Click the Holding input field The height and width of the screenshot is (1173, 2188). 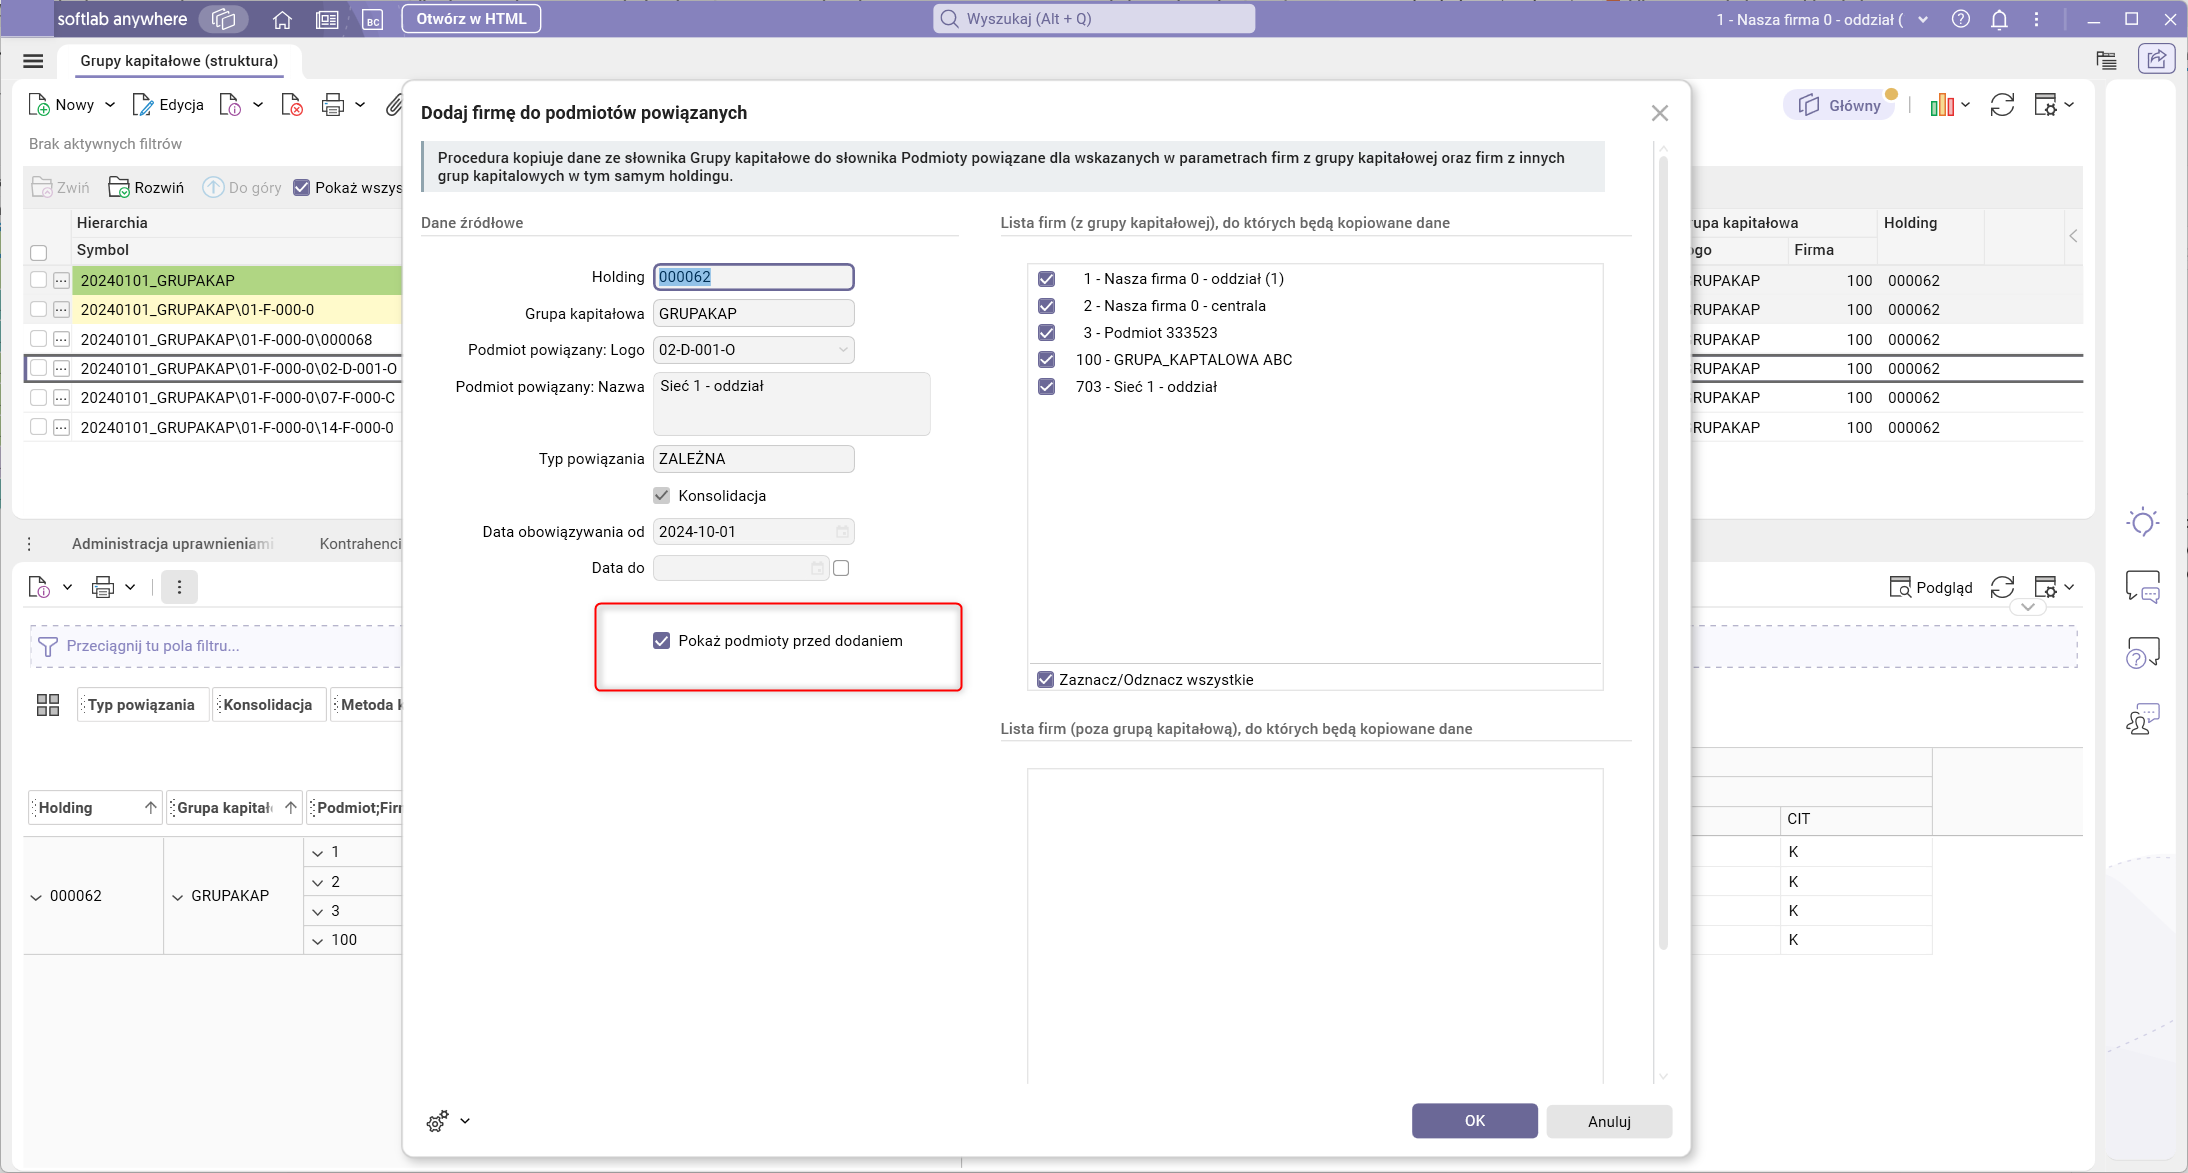tap(753, 277)
